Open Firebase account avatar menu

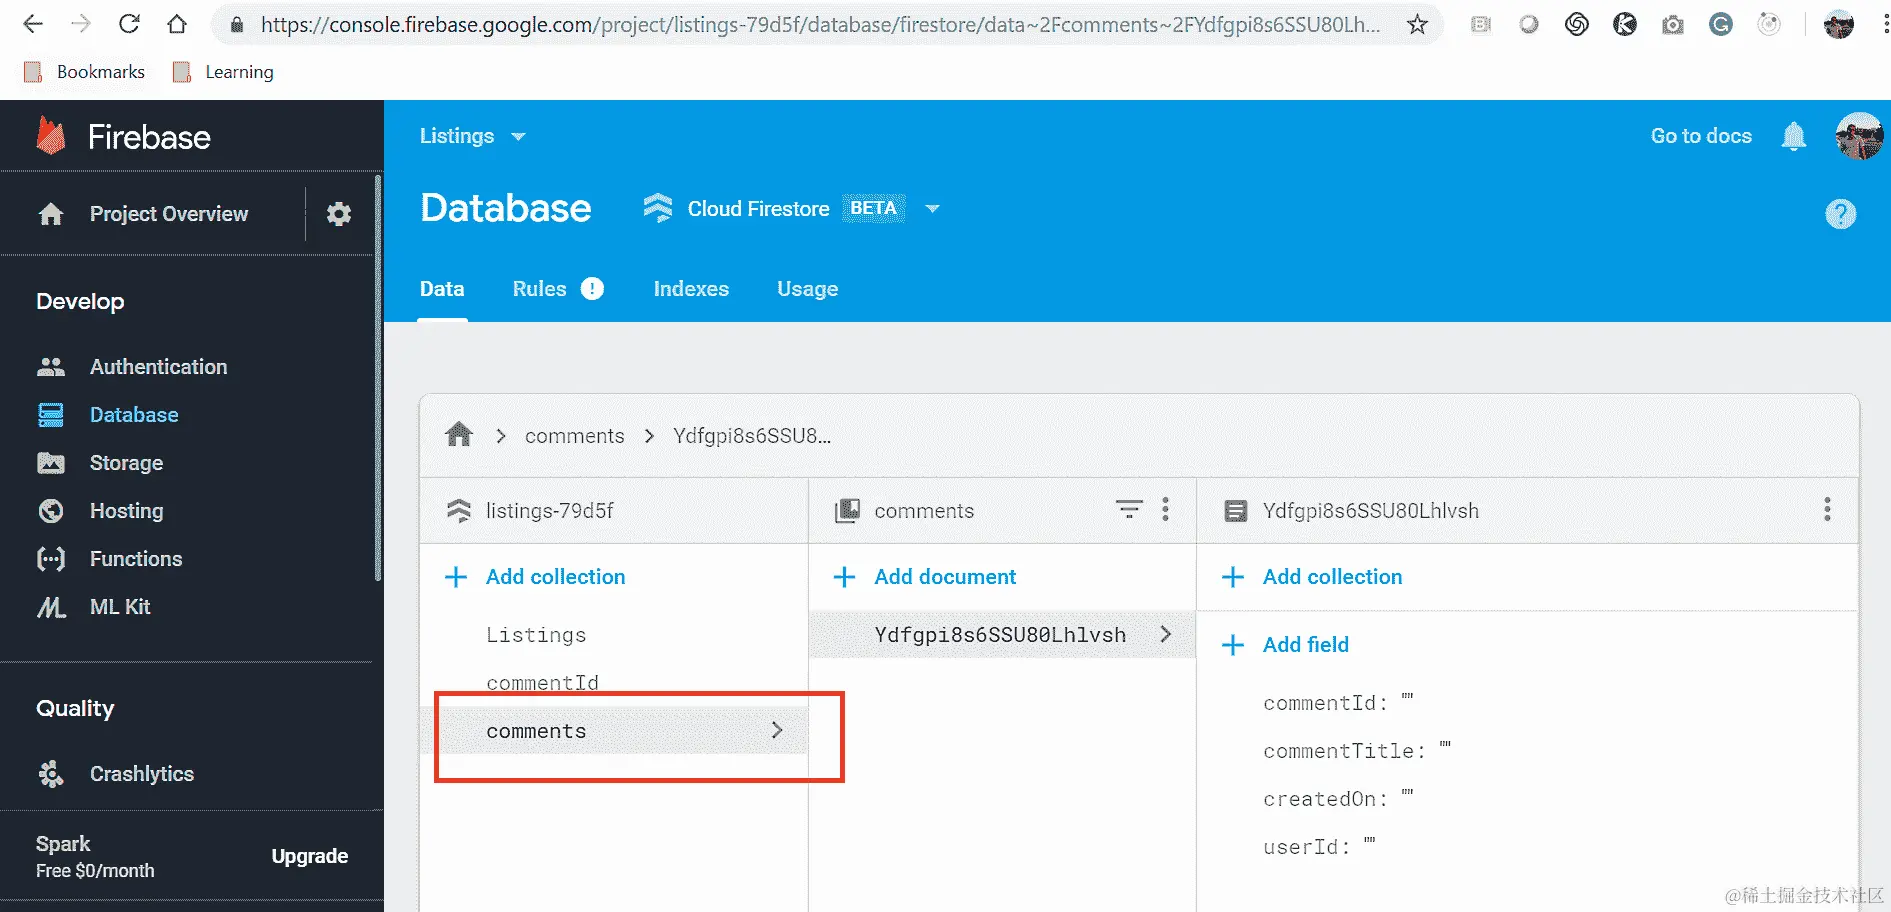[x=1859, y=136]
